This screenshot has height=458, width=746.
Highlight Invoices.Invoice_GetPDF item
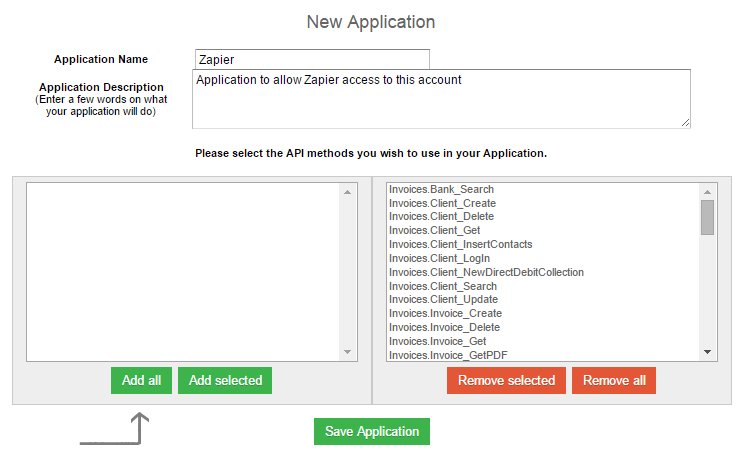(x=445, y=355)
